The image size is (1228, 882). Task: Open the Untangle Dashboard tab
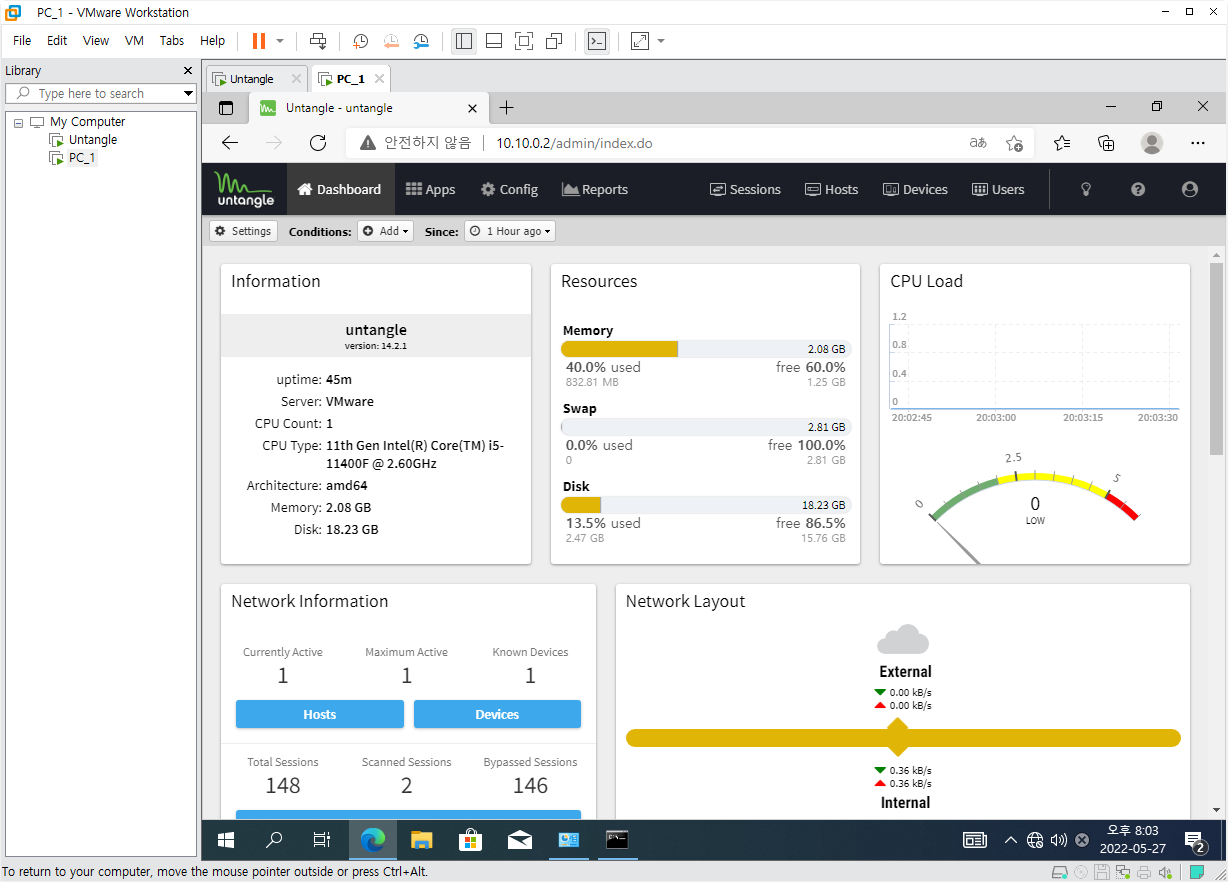(340, 189)
